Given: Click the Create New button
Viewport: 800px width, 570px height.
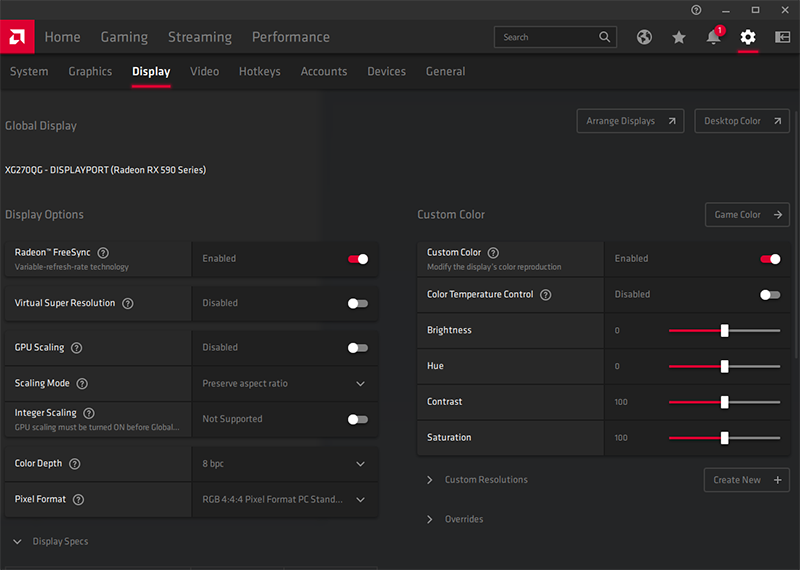Looking at the screenshot, I should [746, 480].
